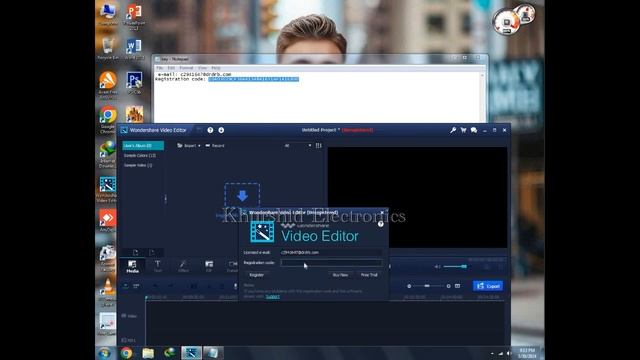Open the Wondershare Video Editor desktop shortcut
This screenshot has width=640, height=360.
click(107, 189)
